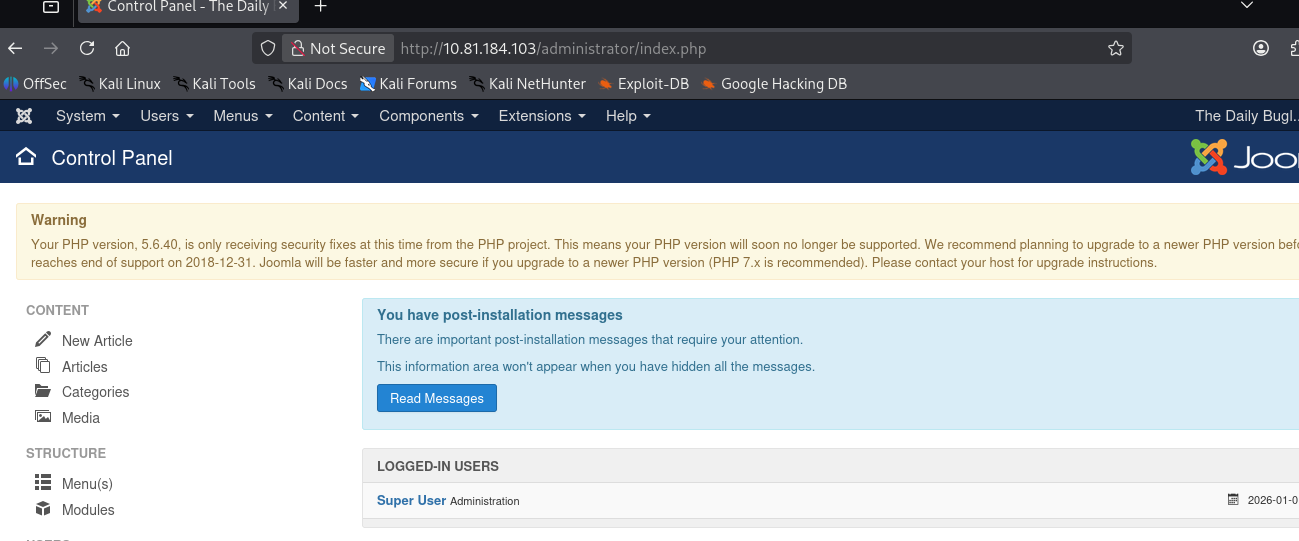The image size is (1299, 541).
Task: Click the Control Panel home icon
Action: point(26,157)
